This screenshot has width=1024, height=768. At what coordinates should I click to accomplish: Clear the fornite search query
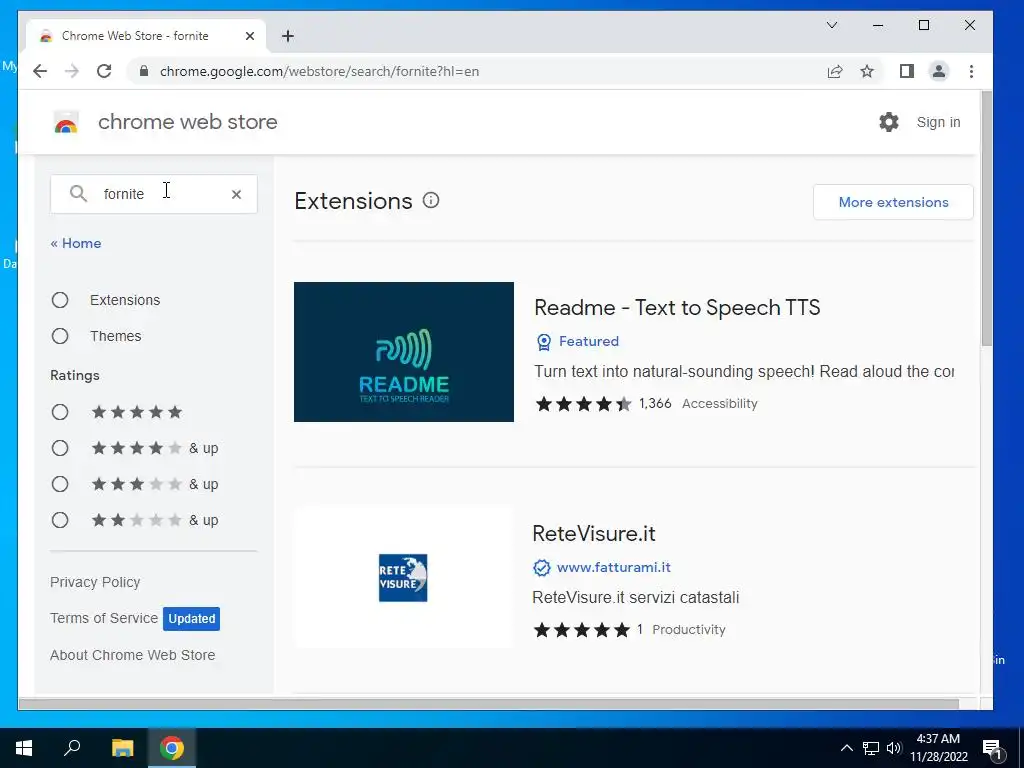(236, 194)
